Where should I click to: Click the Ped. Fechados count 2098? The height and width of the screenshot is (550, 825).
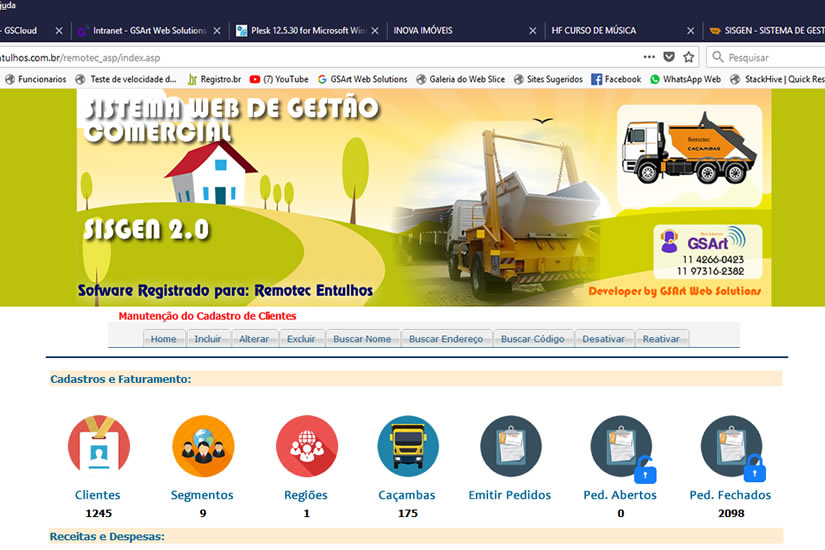point(731,513)
